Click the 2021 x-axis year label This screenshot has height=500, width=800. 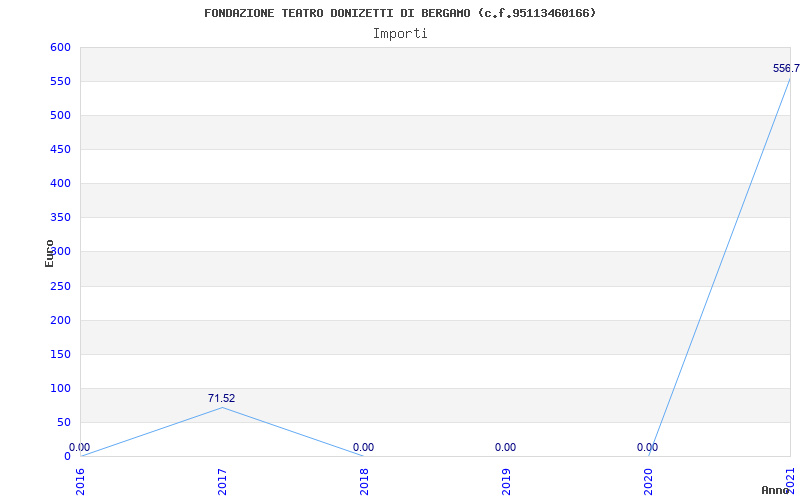click(x=790, y=482)
